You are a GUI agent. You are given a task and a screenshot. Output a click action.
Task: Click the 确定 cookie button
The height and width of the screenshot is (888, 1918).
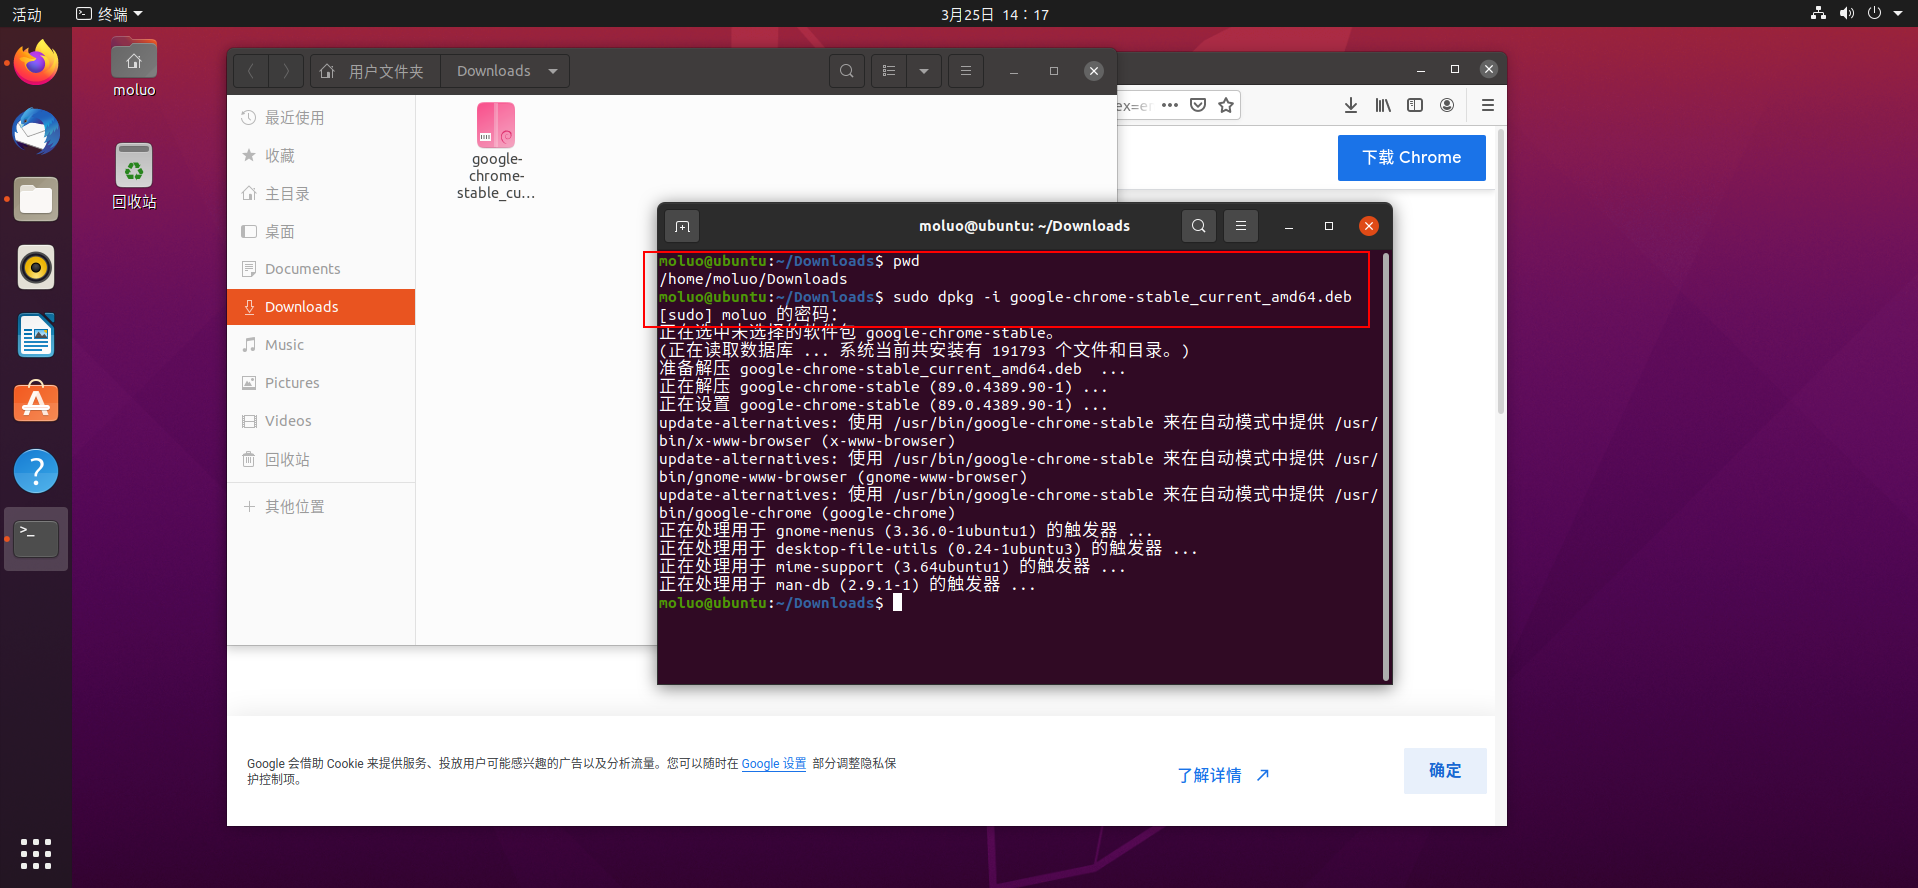tap(1445, 771)
